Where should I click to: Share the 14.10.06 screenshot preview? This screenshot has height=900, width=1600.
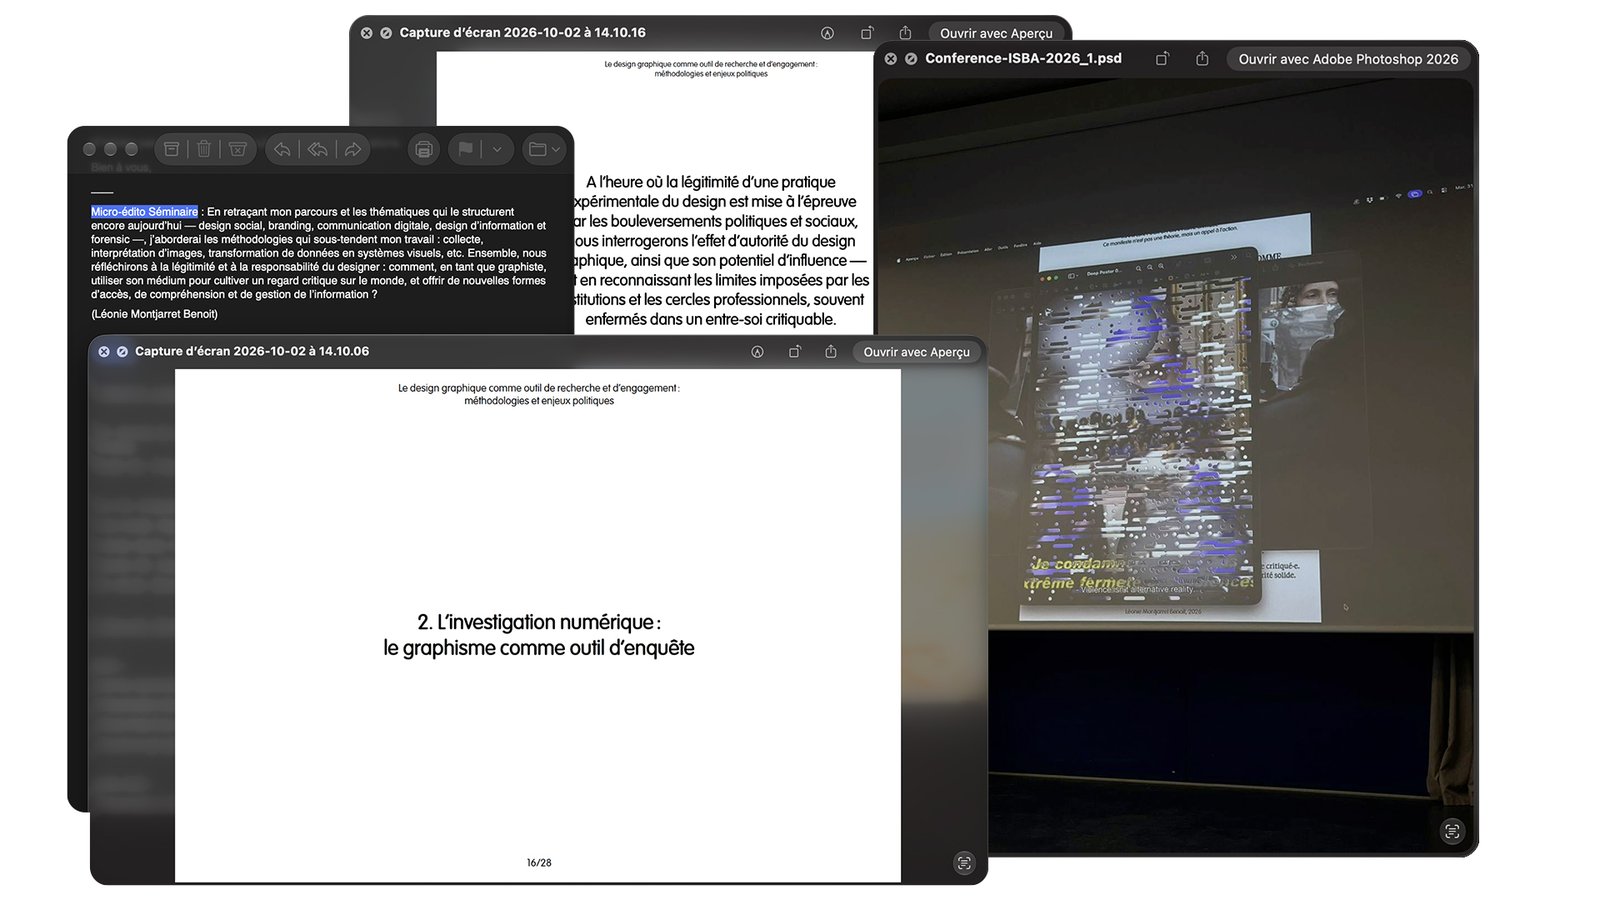coord(831,352)
